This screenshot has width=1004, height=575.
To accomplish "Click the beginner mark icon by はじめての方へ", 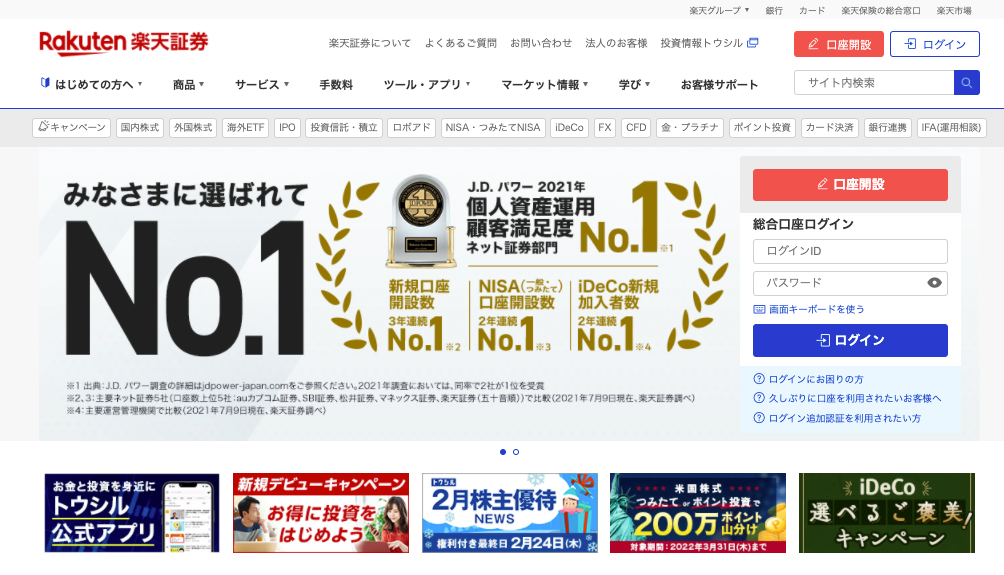I will click(45, 83).
